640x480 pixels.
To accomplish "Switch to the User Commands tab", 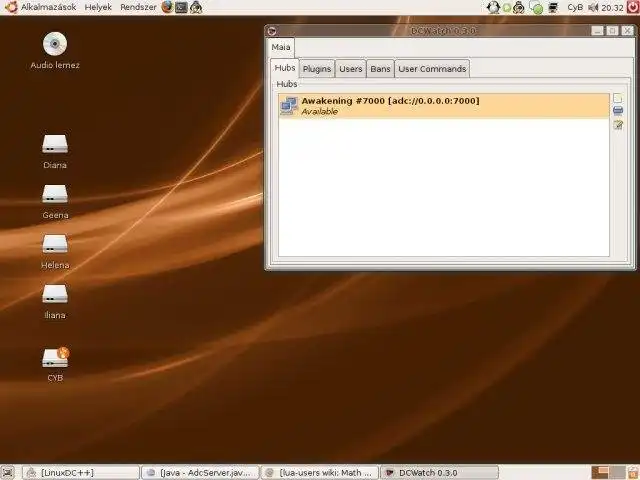I will click(x=432, y=69).
